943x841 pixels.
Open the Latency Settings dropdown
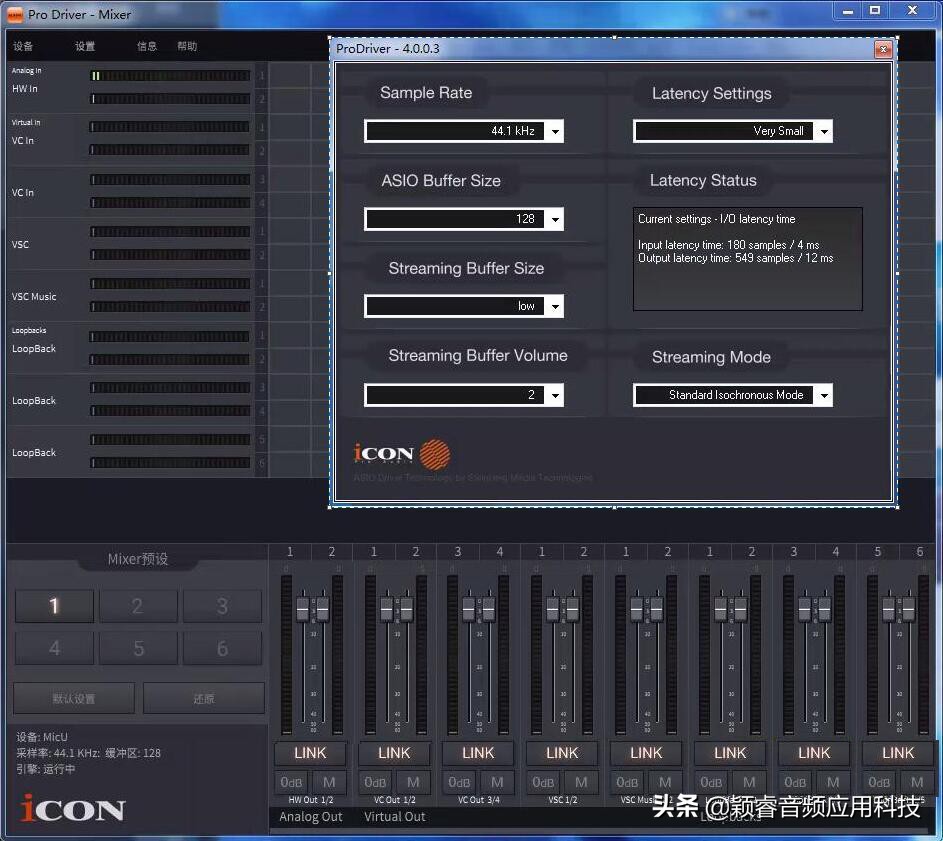click(x=823, y=131)
